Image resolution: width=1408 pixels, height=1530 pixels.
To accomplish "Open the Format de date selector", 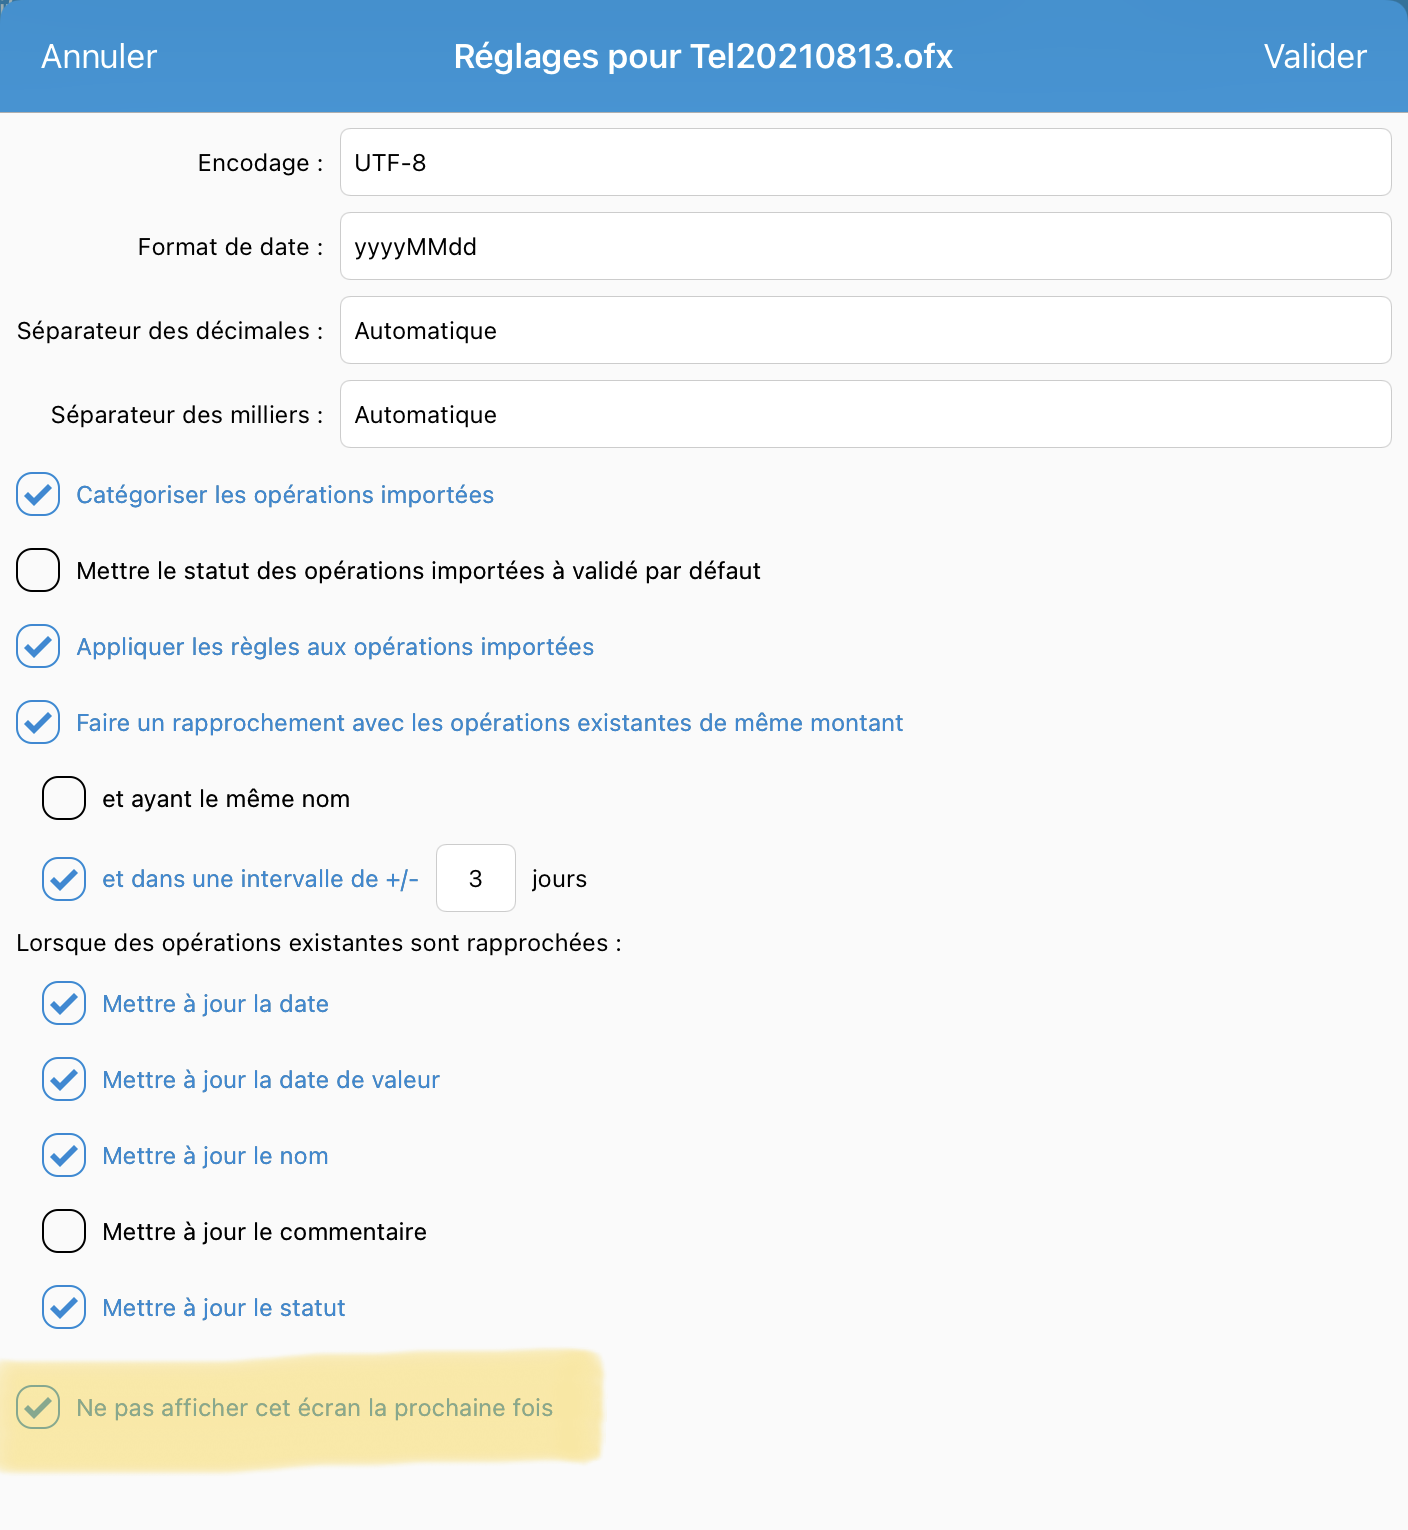I will pos(865,246).
